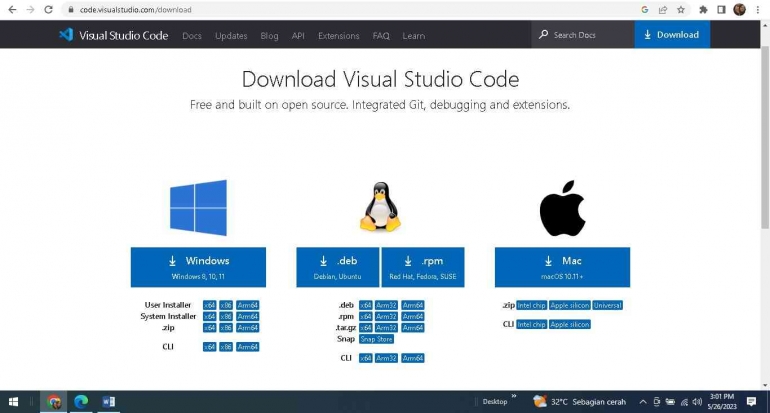
Task: Click the Windows logo image
Action: coord(198,208)
